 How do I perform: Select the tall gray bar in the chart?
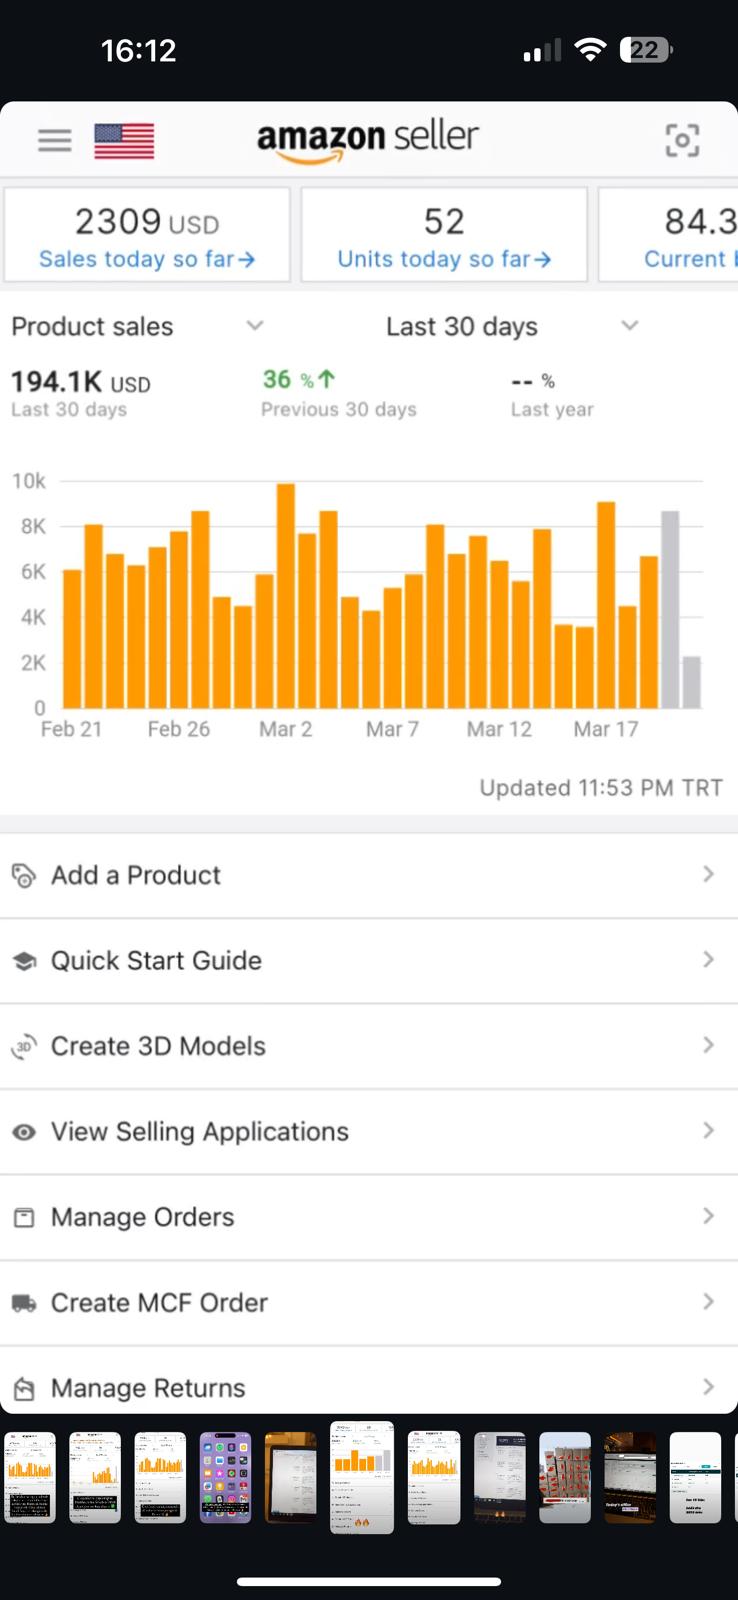point(670,610)
